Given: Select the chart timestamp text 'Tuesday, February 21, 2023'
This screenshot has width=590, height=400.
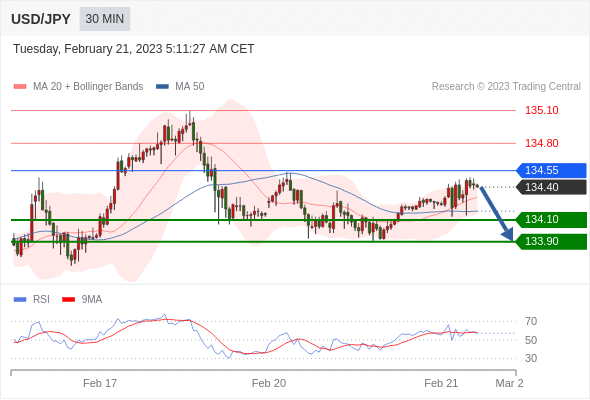Looking at the screenshot, I should [x=88, y=49].
